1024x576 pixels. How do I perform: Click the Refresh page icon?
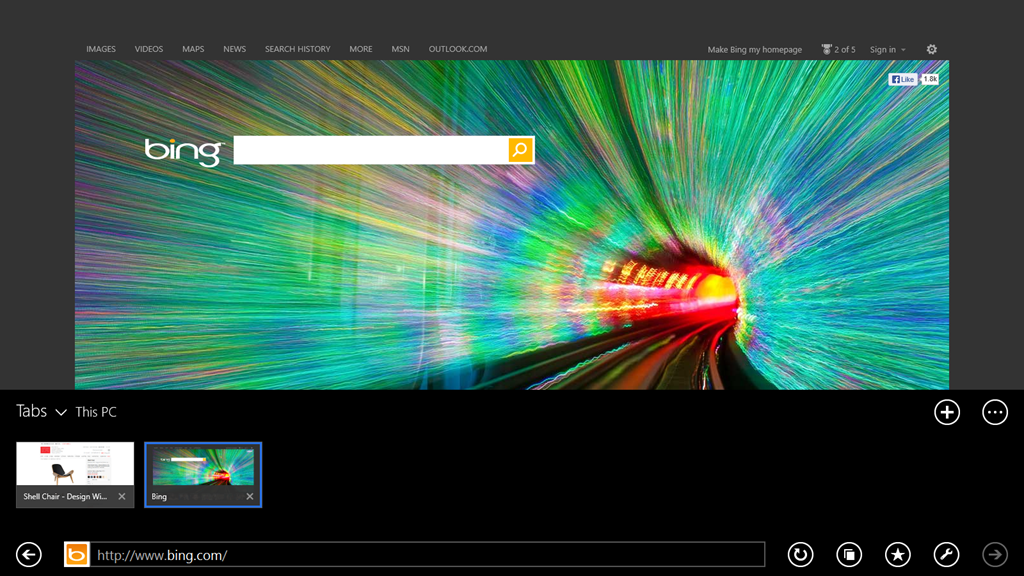pos(800,554)
